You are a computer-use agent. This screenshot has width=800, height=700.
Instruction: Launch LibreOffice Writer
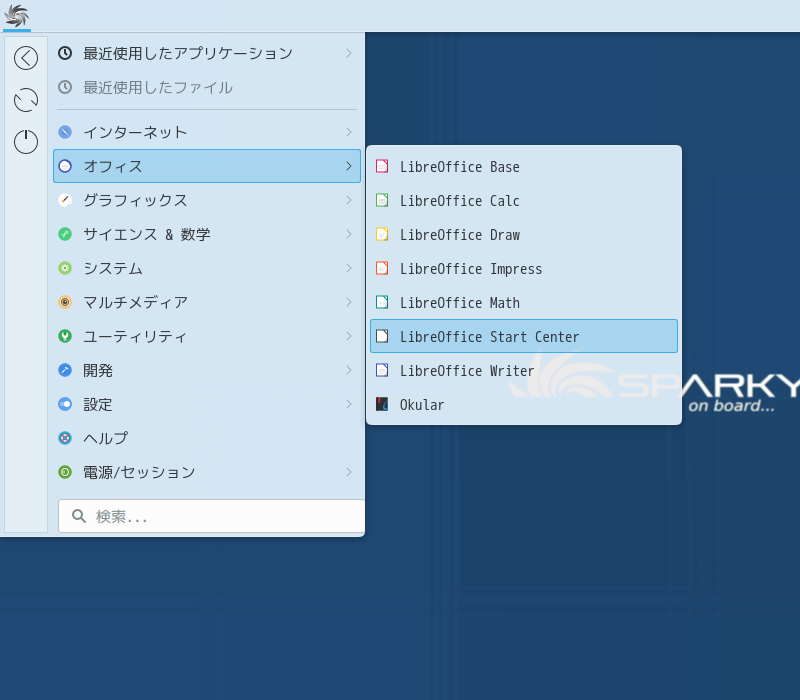(466, 371)
